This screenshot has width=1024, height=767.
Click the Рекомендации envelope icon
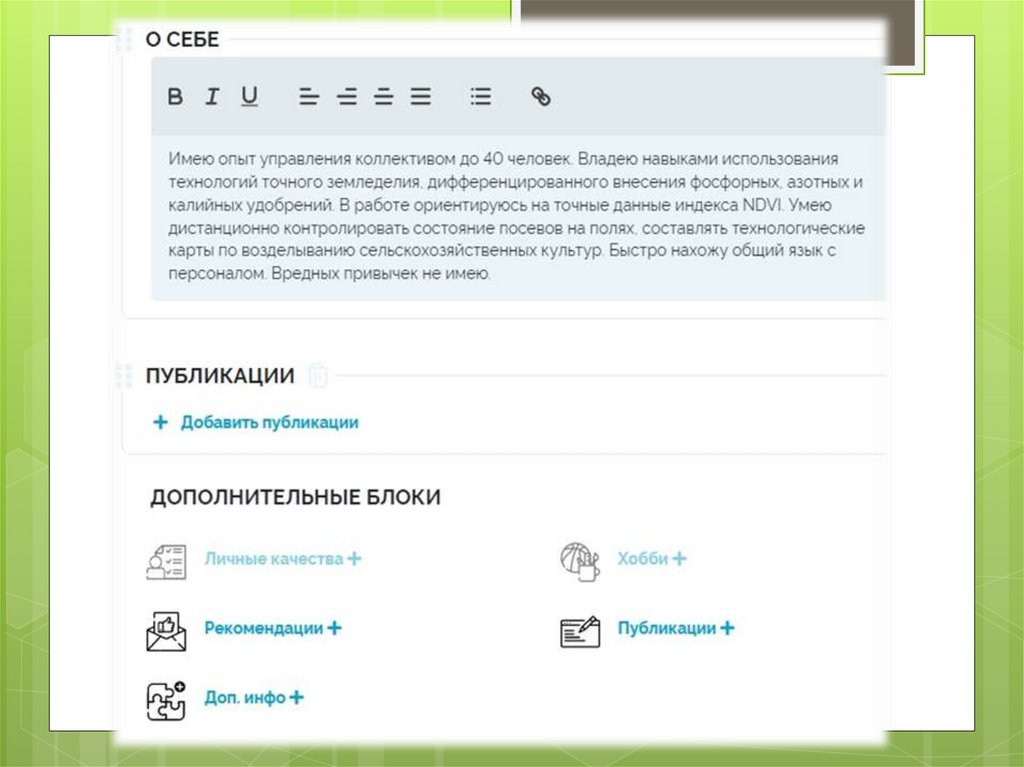click(x=167, y=631)
